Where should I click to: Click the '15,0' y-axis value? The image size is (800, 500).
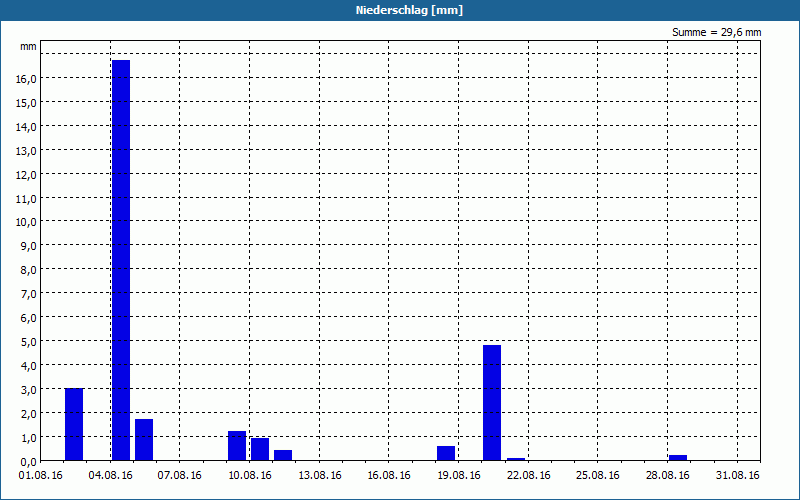coord(28,103)
